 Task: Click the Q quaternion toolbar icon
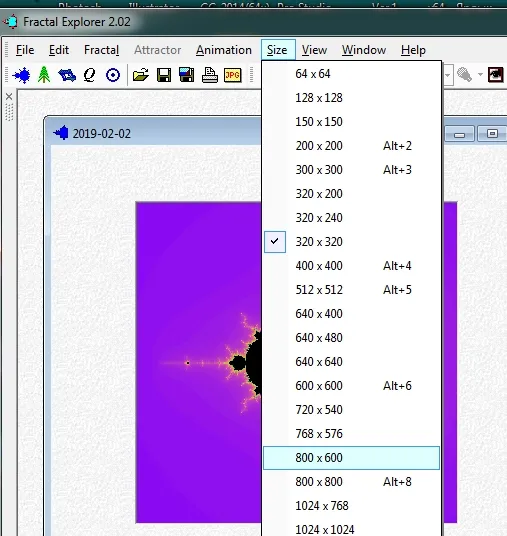click(90, 75)
